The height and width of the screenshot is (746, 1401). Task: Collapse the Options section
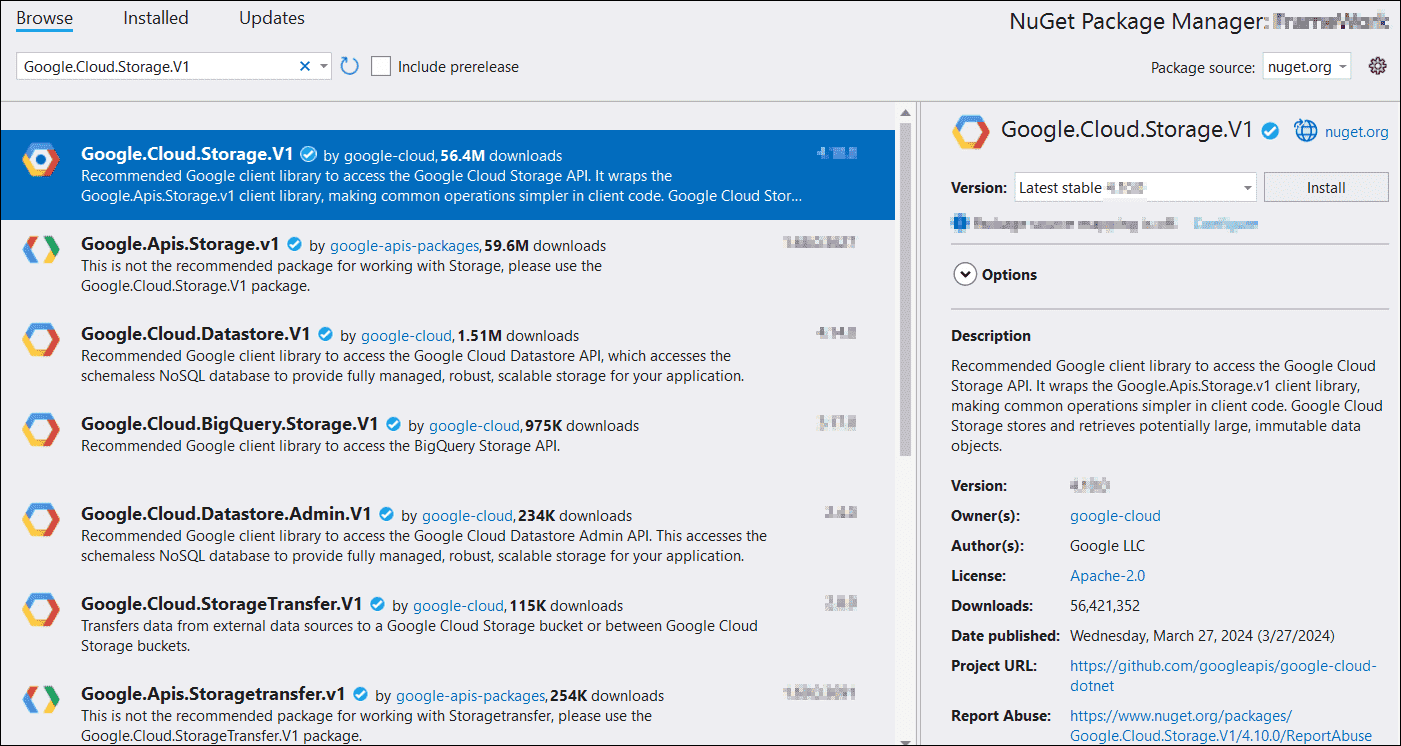[965, 273]
